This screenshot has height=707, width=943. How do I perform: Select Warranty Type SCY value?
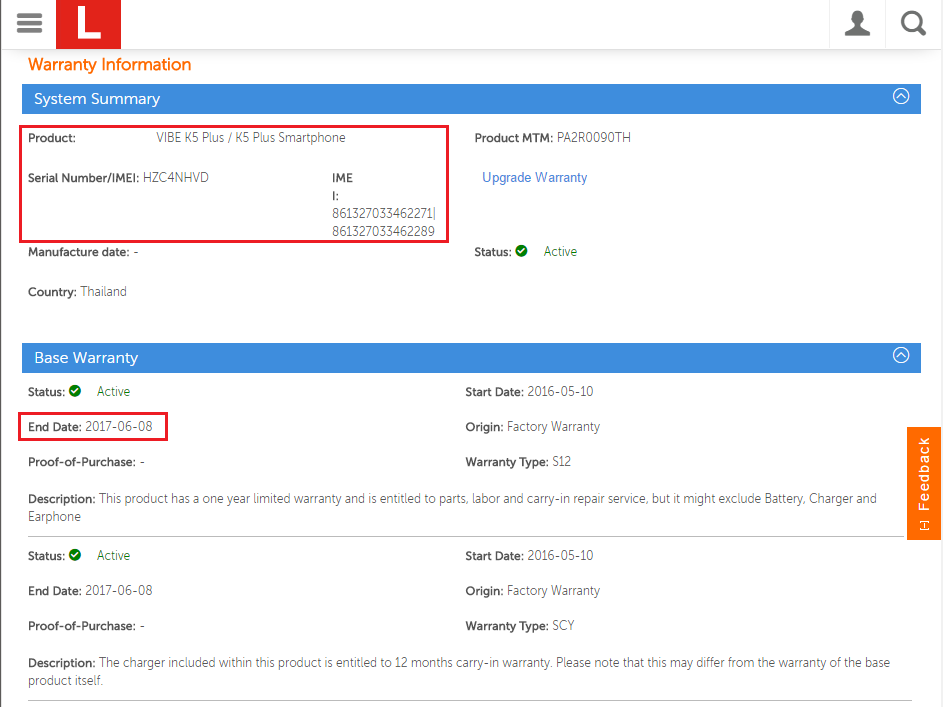coord(563,626)
